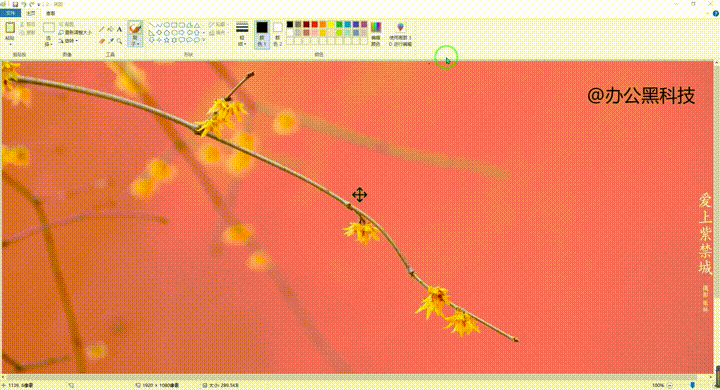Viewport: 720px width, 390px height.
Task: Expand the line Size dropdown
Action: [x=242, y=34]
